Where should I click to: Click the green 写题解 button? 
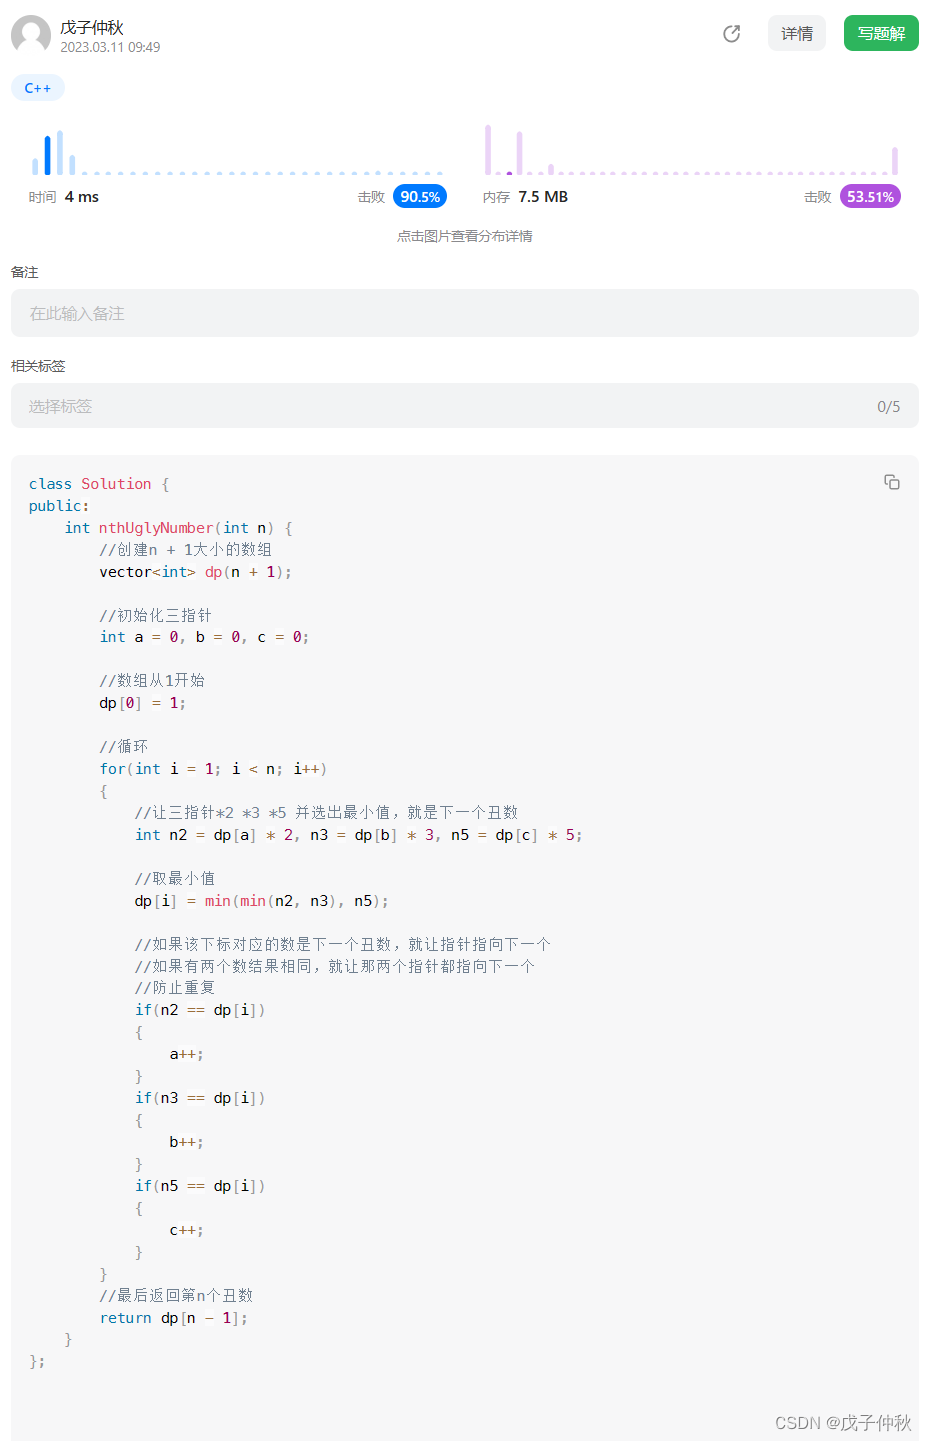tap(881, 33)
